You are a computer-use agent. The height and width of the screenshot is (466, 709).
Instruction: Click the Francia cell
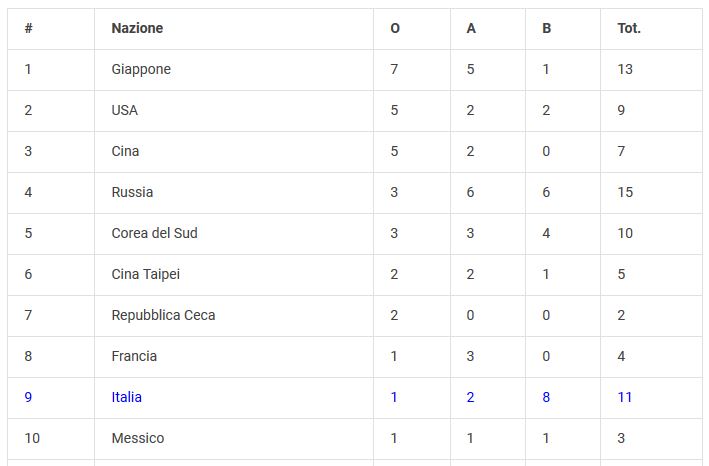coord(134,356)
